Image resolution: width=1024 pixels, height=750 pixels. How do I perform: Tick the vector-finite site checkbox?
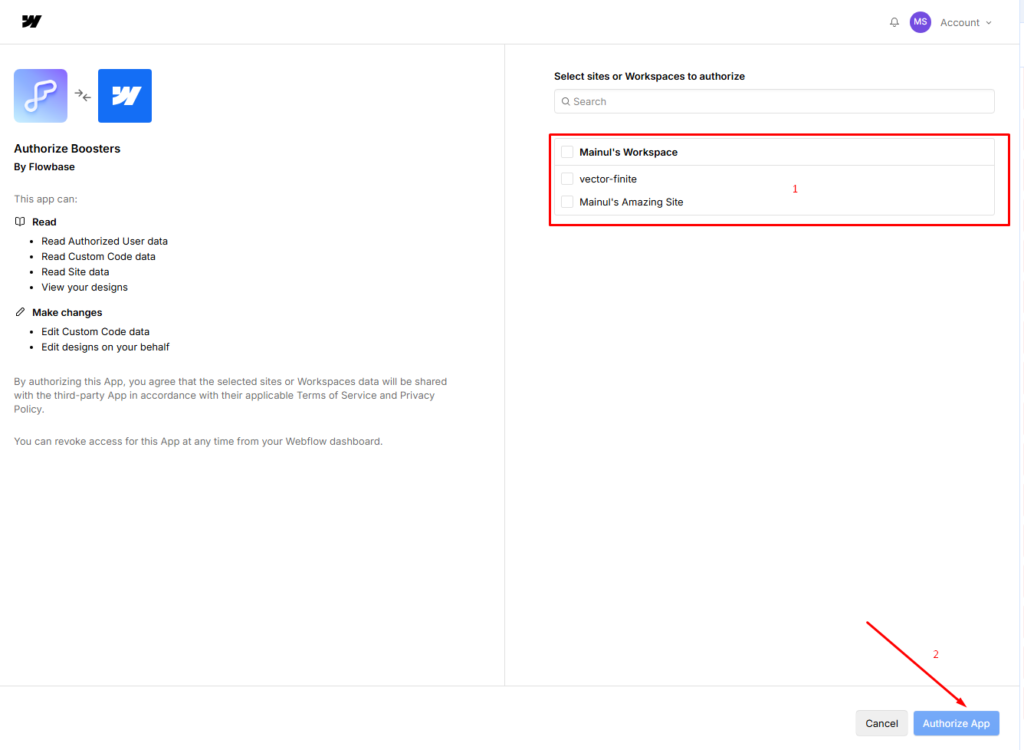[567, 179]
